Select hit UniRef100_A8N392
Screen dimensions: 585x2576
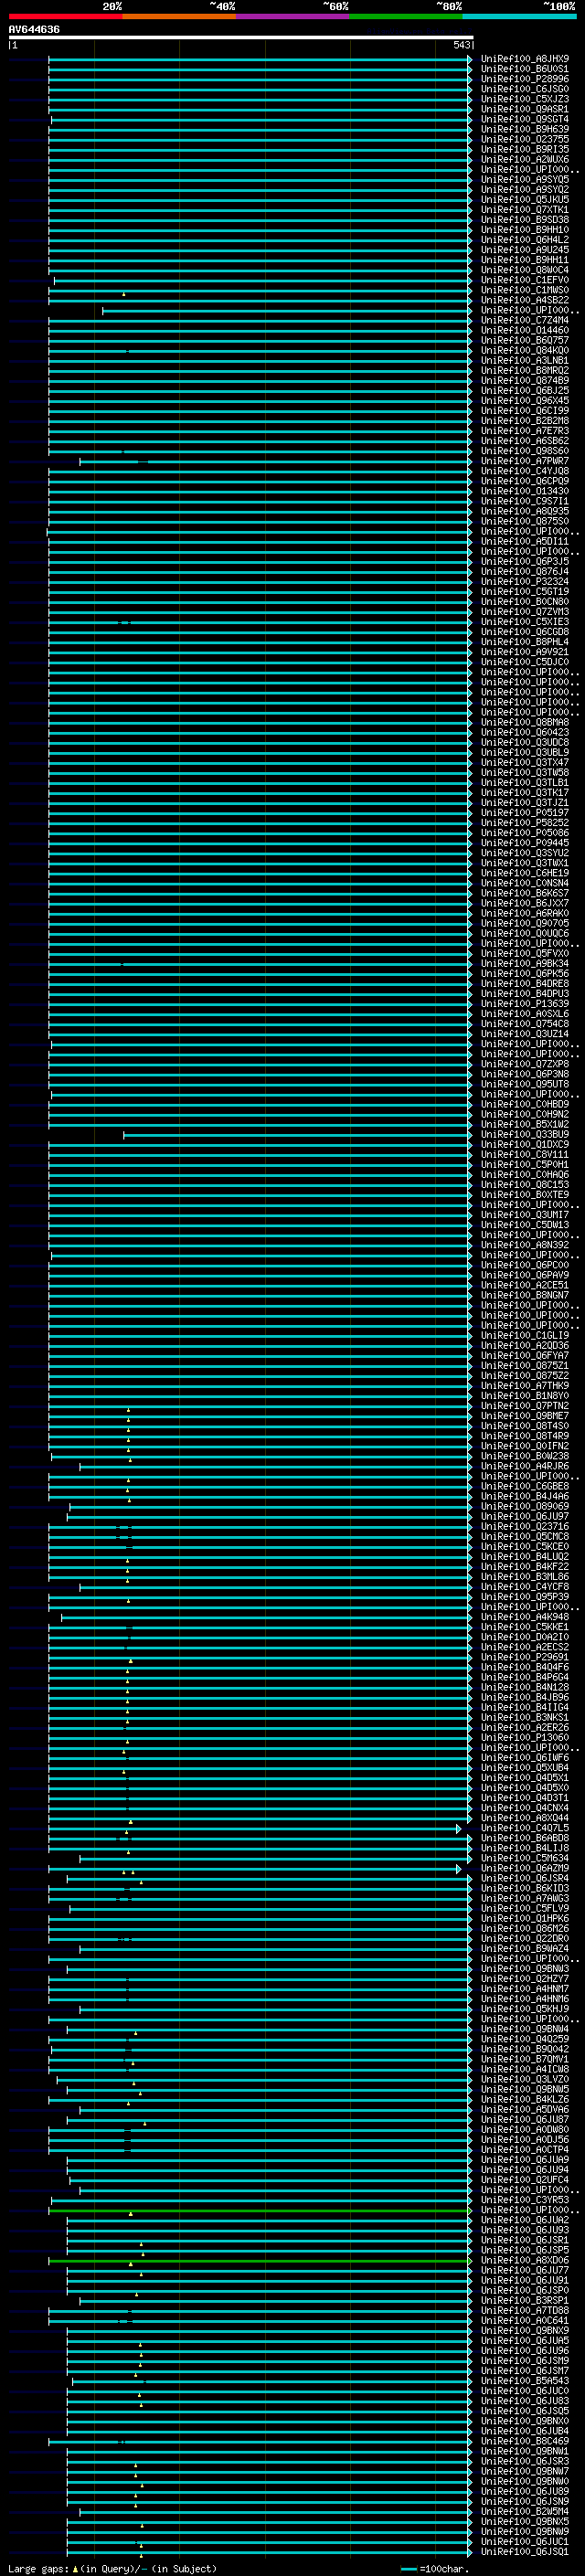525,1245
